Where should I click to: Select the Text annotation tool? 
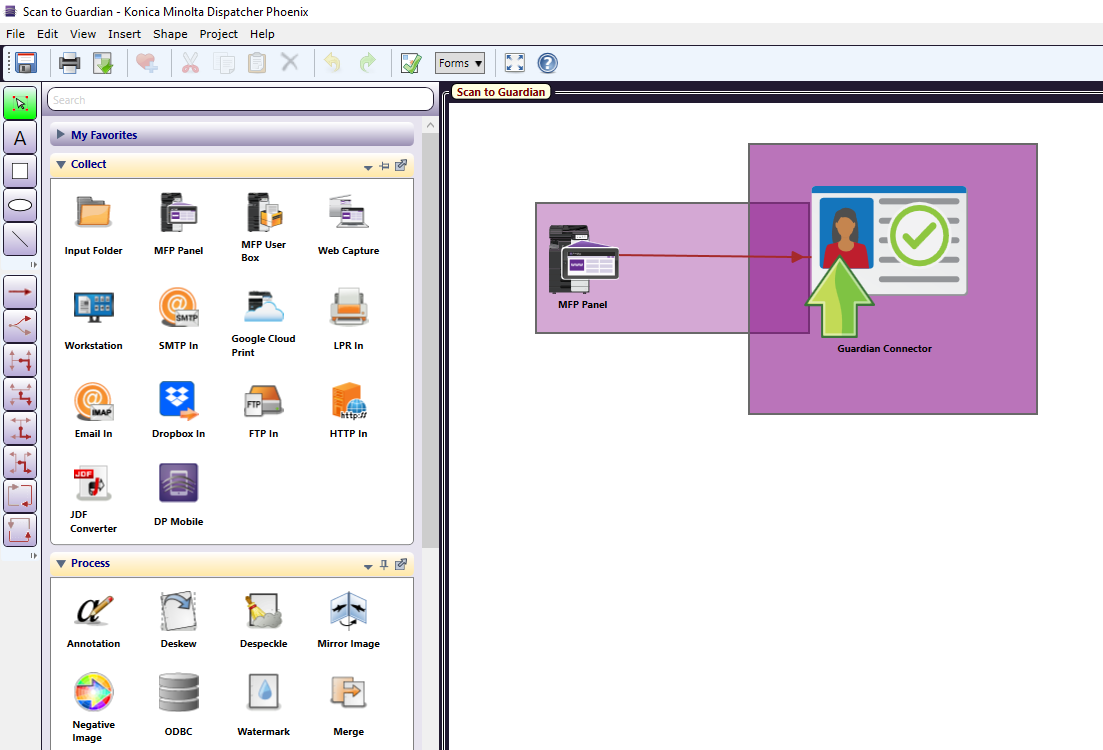pos(20,138)
